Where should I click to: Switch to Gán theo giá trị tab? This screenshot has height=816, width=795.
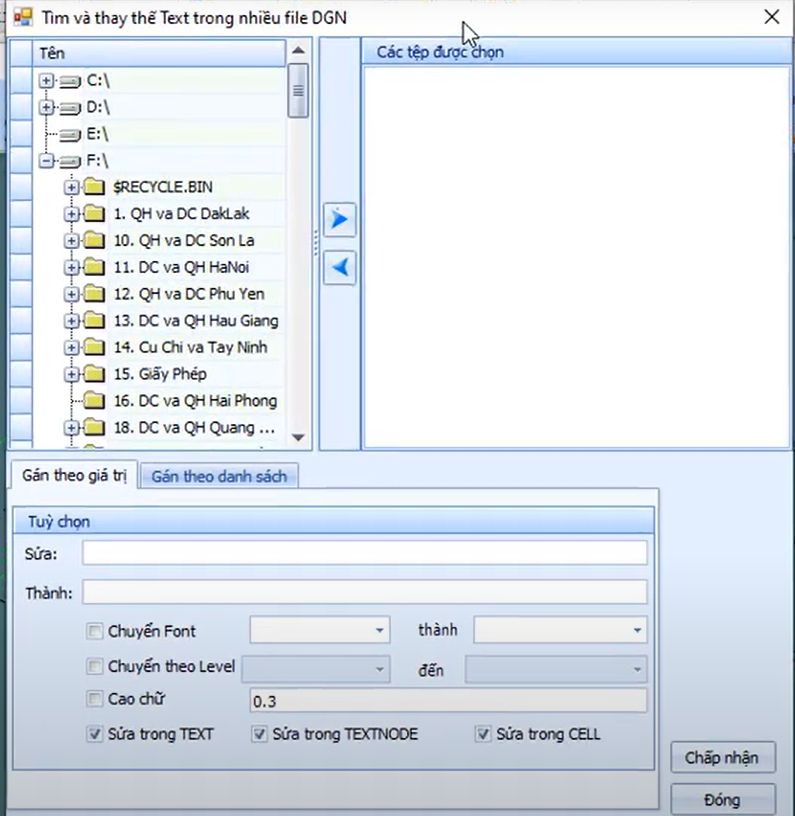click(74, 475)
